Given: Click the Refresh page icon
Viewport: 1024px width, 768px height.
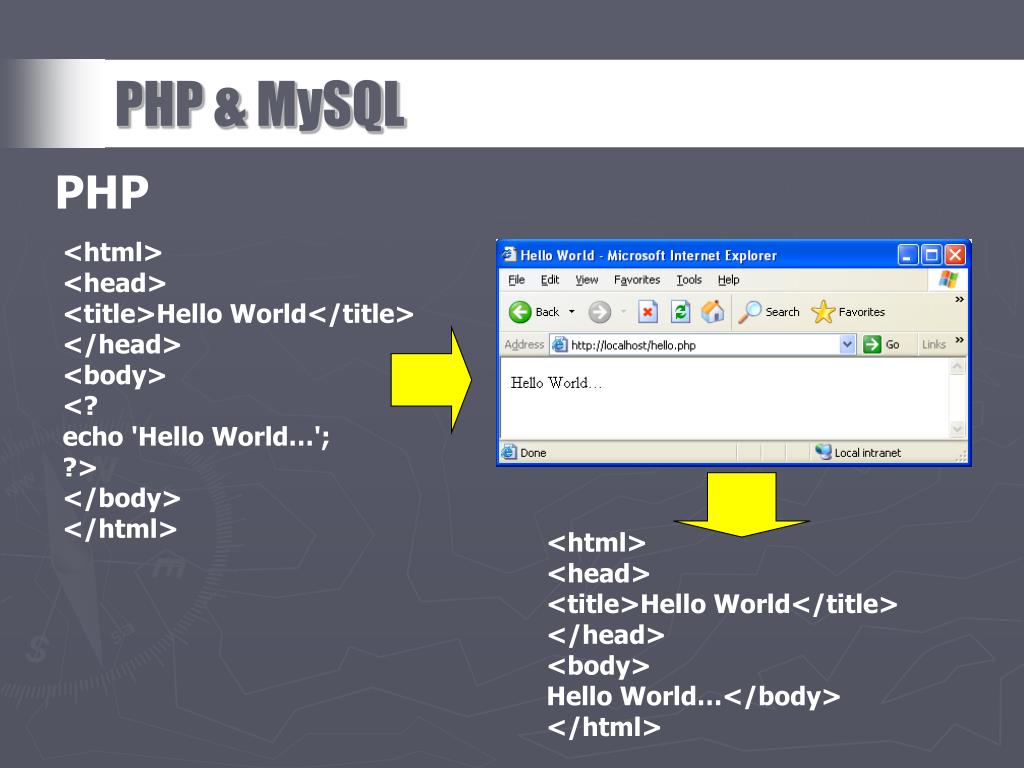Looking at the screenshot, I should tap(680, 312).
